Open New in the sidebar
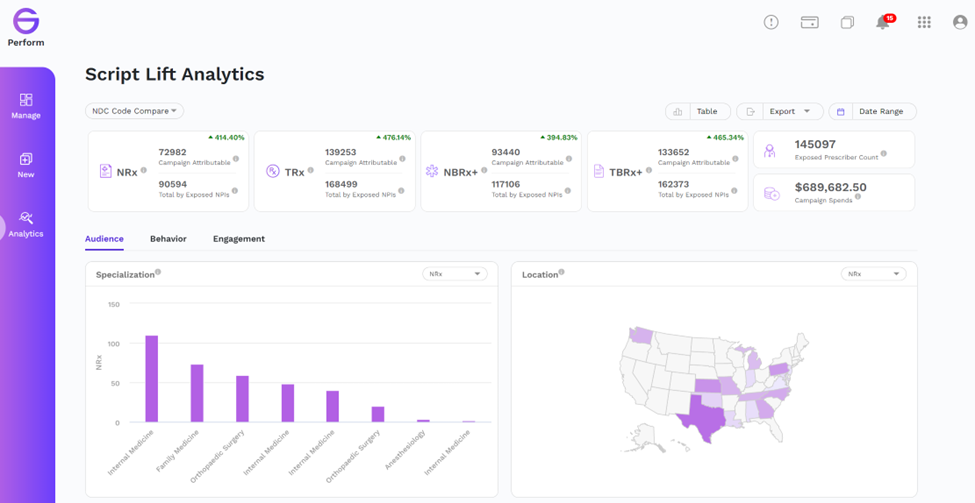Screen dimensions: 975x503 click(26, 165)
